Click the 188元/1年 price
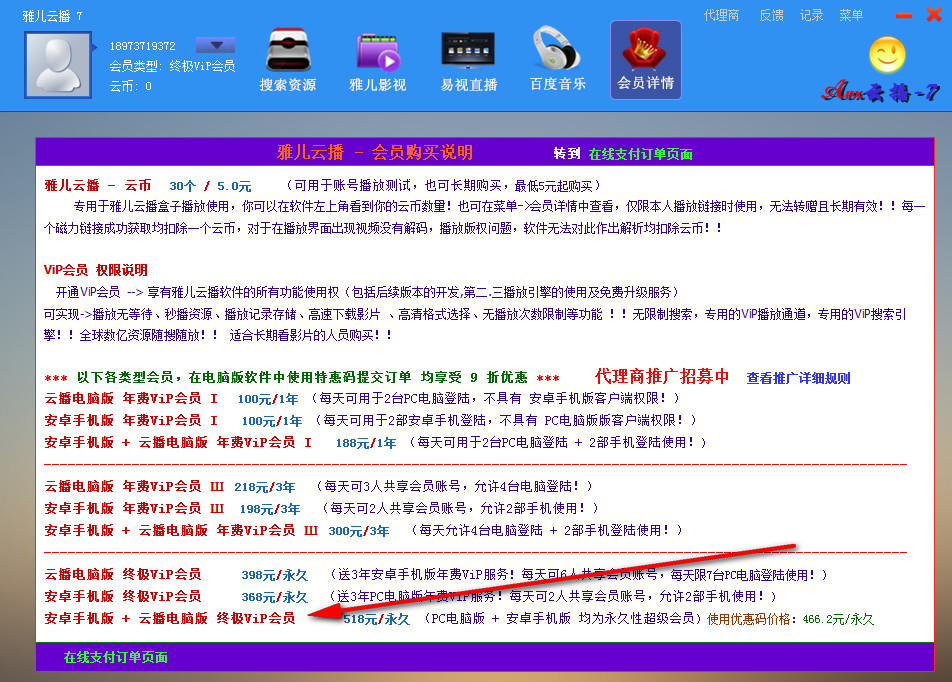Image resolution: width=952 pixels, height=682 pixels. click(366, 443)
